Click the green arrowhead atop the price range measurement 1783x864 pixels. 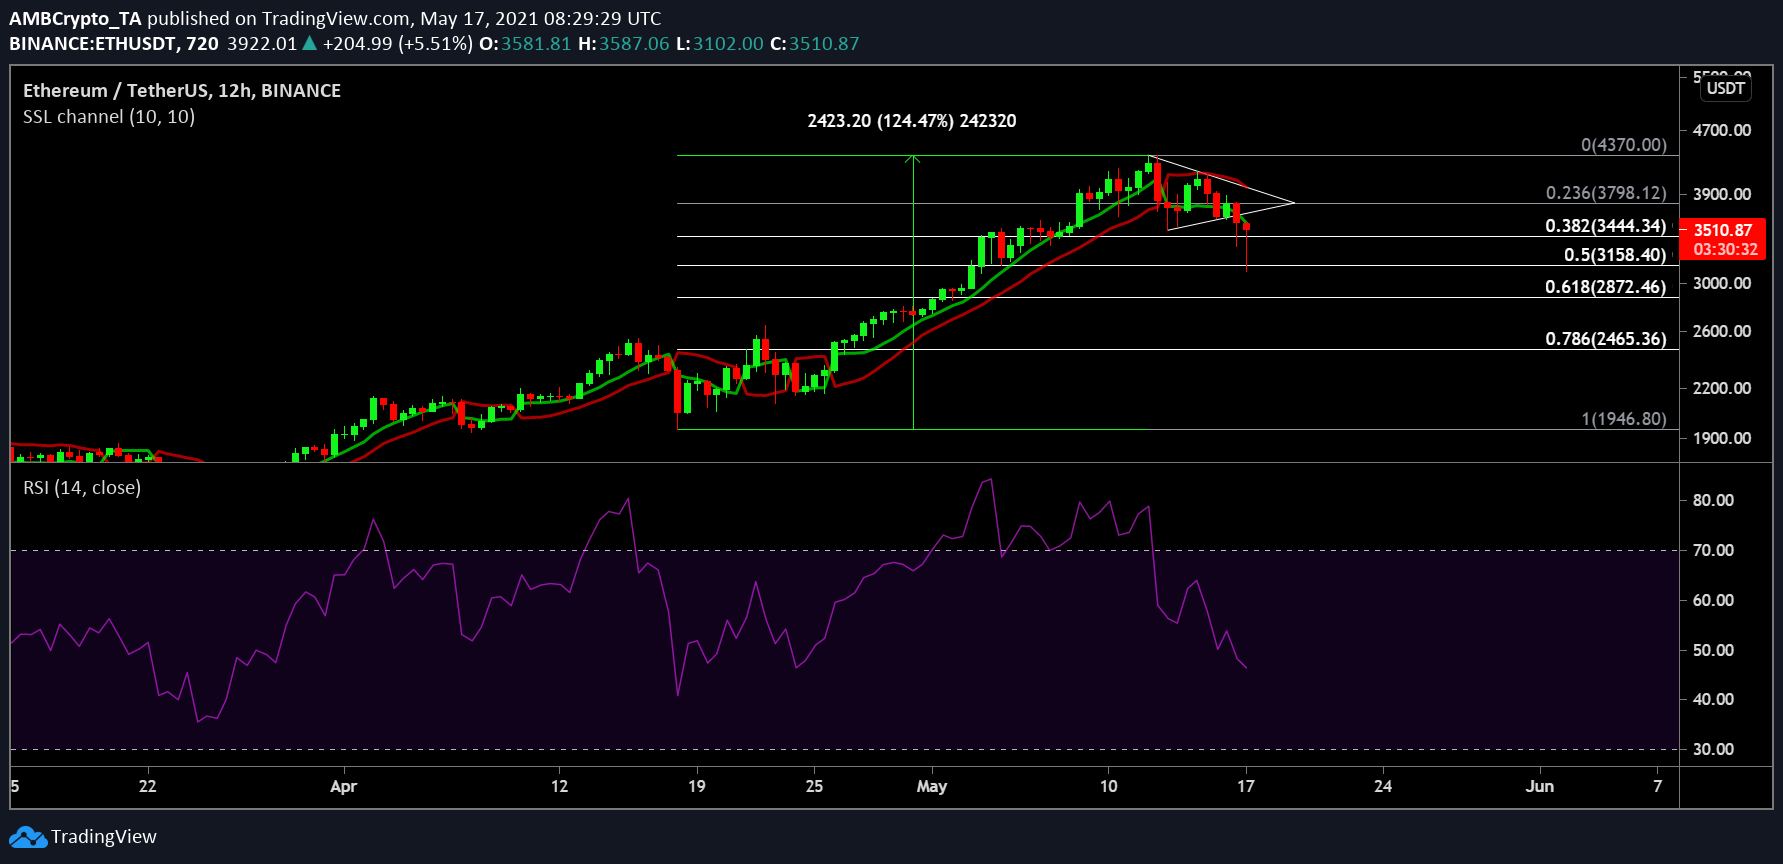913,158
